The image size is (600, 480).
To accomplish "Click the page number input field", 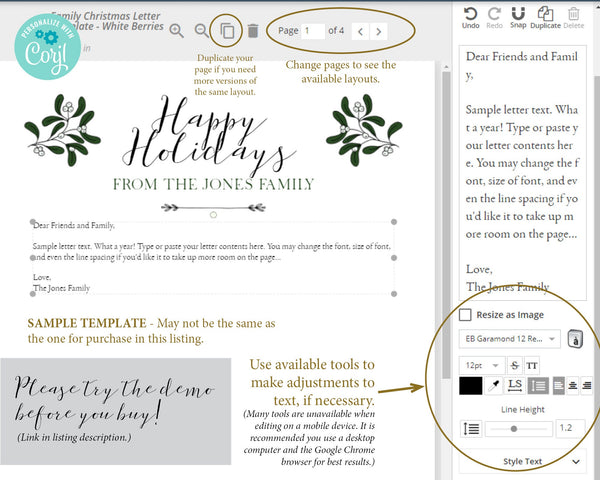I will coord(312,31).
